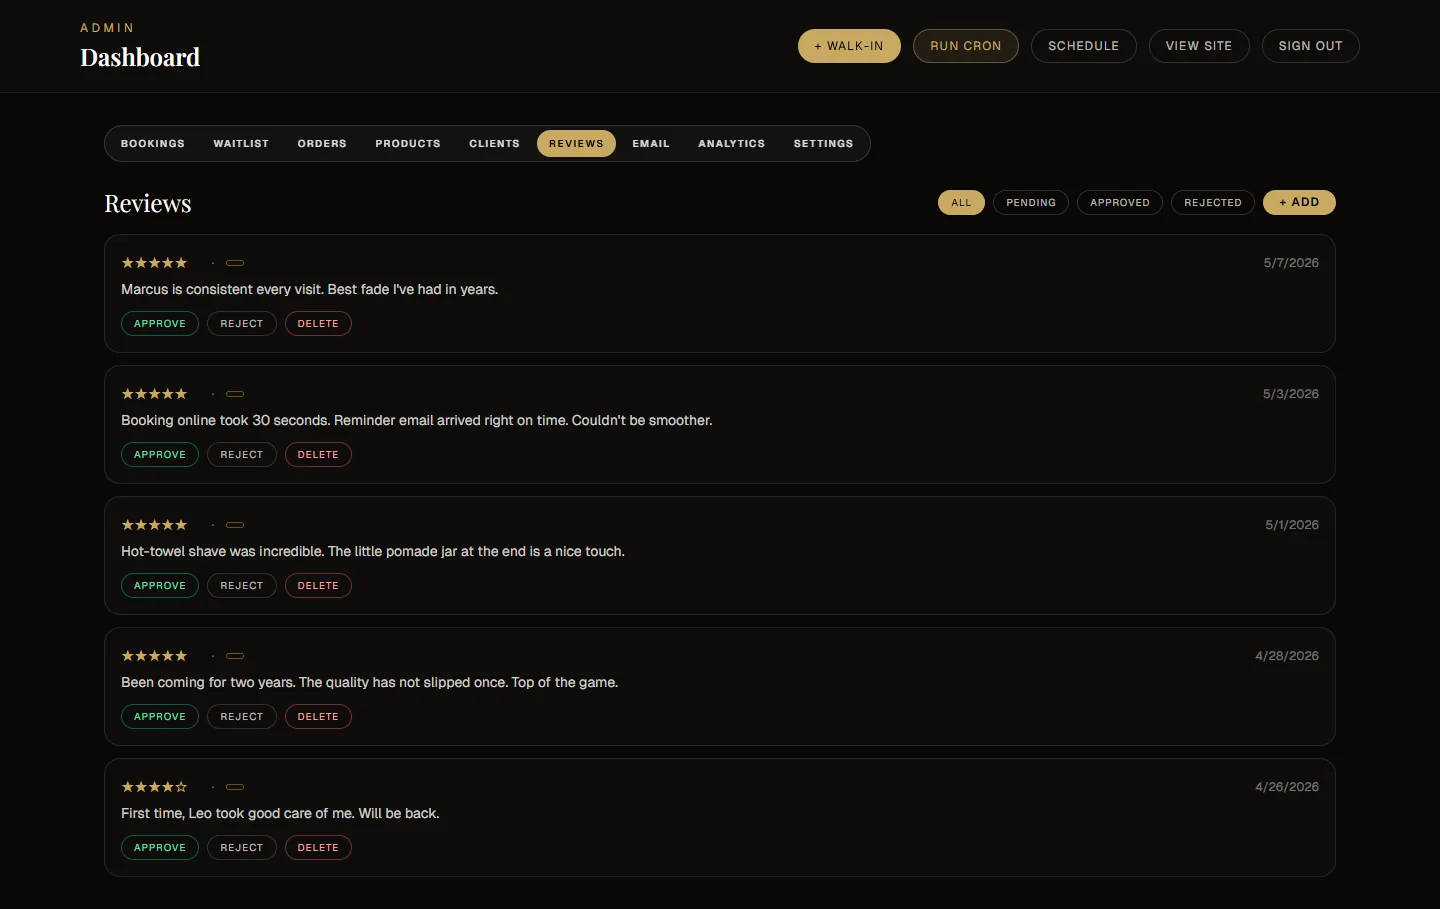Reject the two years review
1440x909 pixels.
[x=242, y=717]
